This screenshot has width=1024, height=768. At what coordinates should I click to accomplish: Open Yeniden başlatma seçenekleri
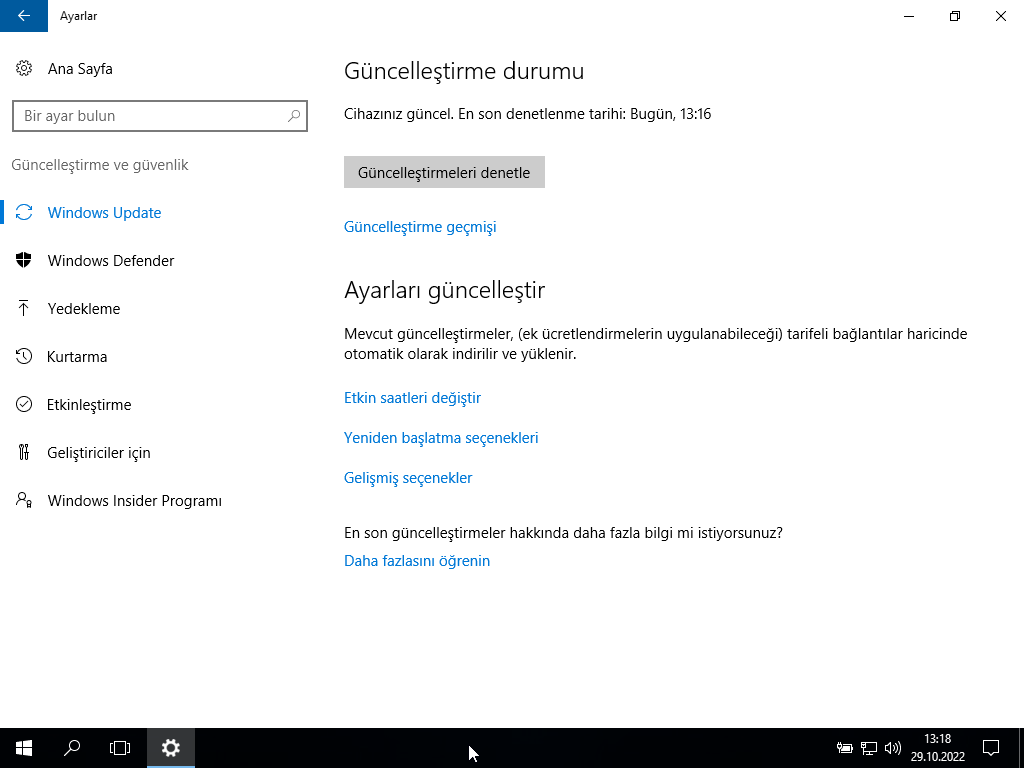441,438
